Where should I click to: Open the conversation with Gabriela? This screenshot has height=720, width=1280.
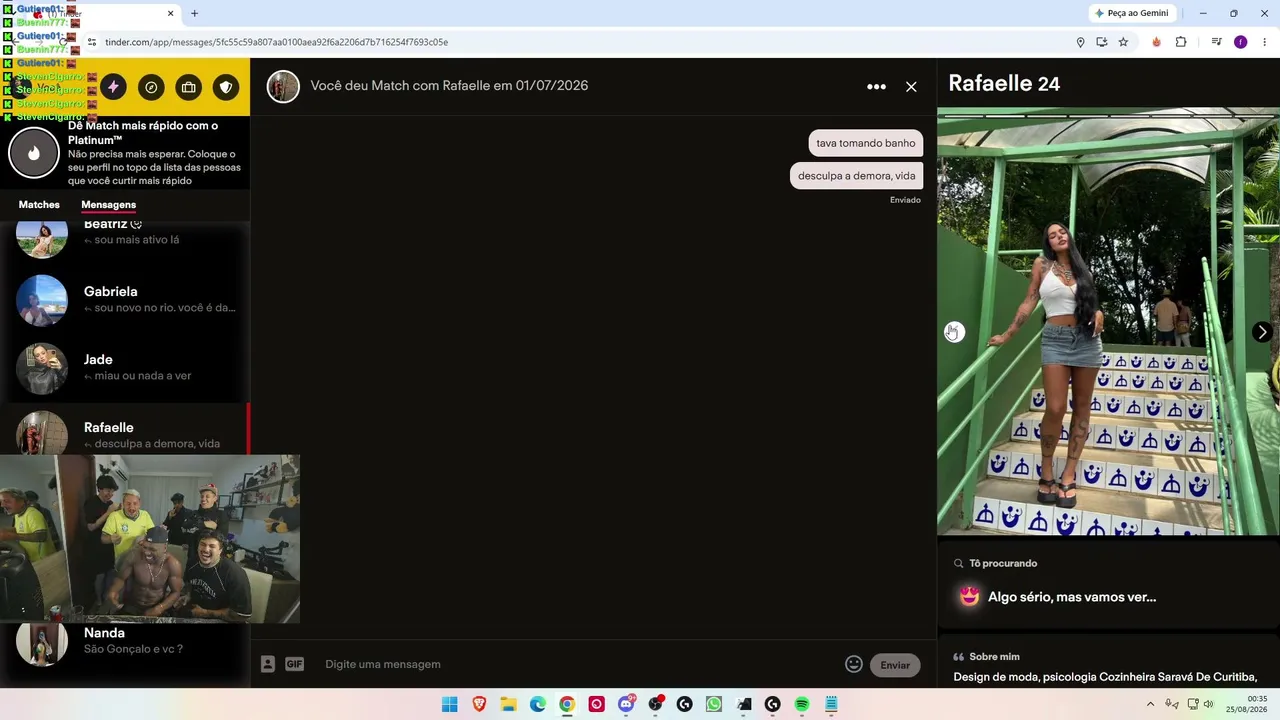point(125,299)
